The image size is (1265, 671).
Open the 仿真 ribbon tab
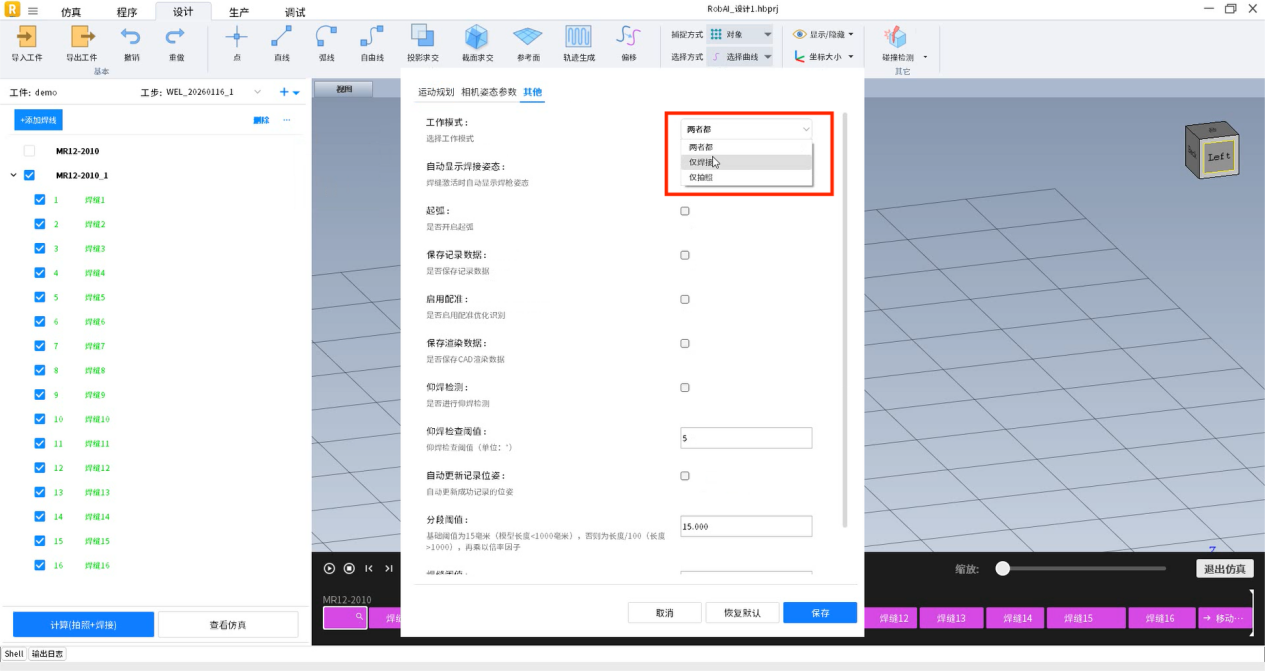pos(71,13)
